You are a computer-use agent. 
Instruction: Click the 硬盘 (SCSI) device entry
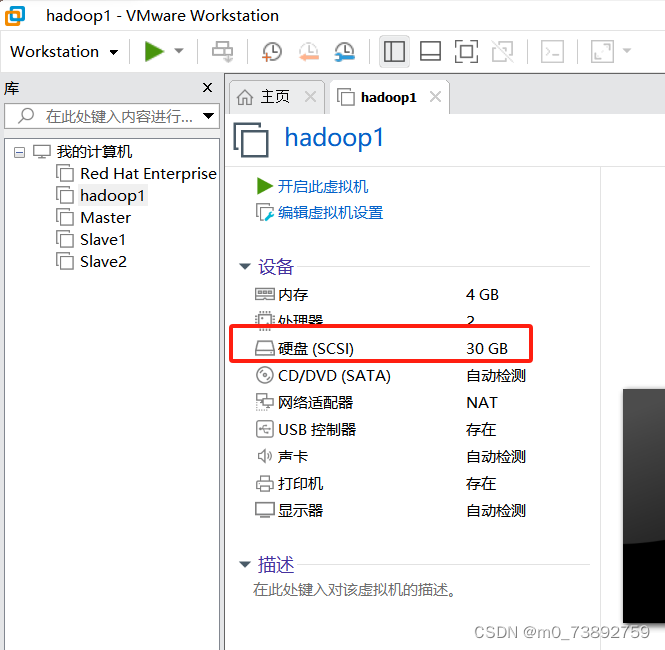pos(316,349)
